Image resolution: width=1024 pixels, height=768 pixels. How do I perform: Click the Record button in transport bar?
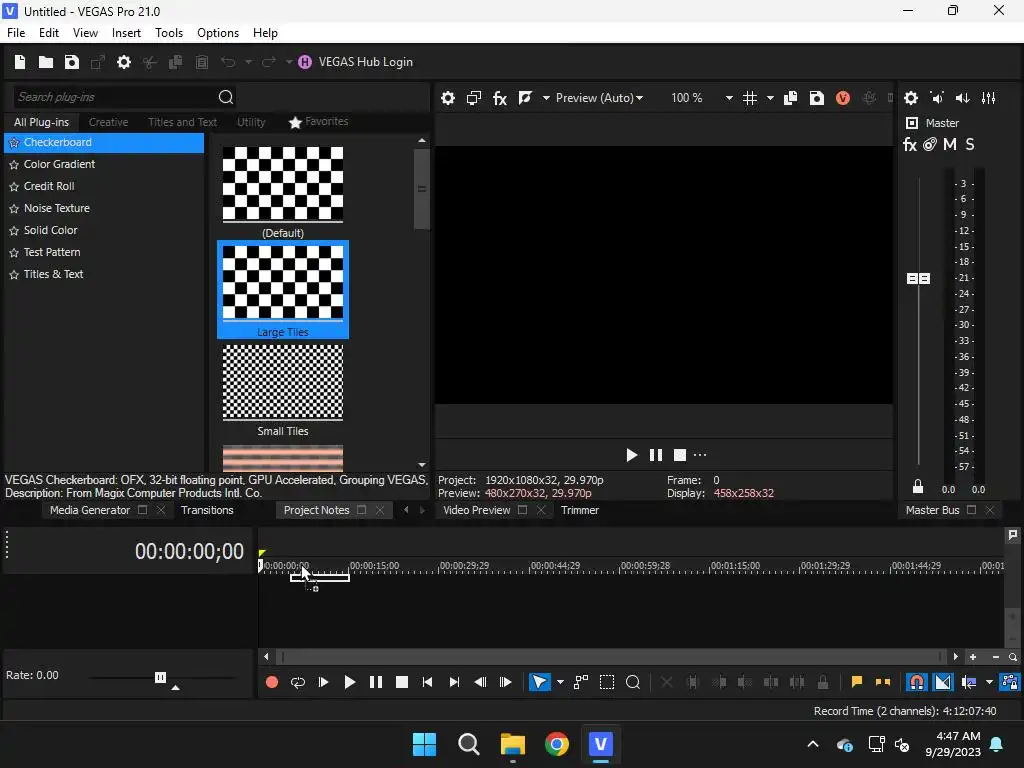tap(272, 682)
